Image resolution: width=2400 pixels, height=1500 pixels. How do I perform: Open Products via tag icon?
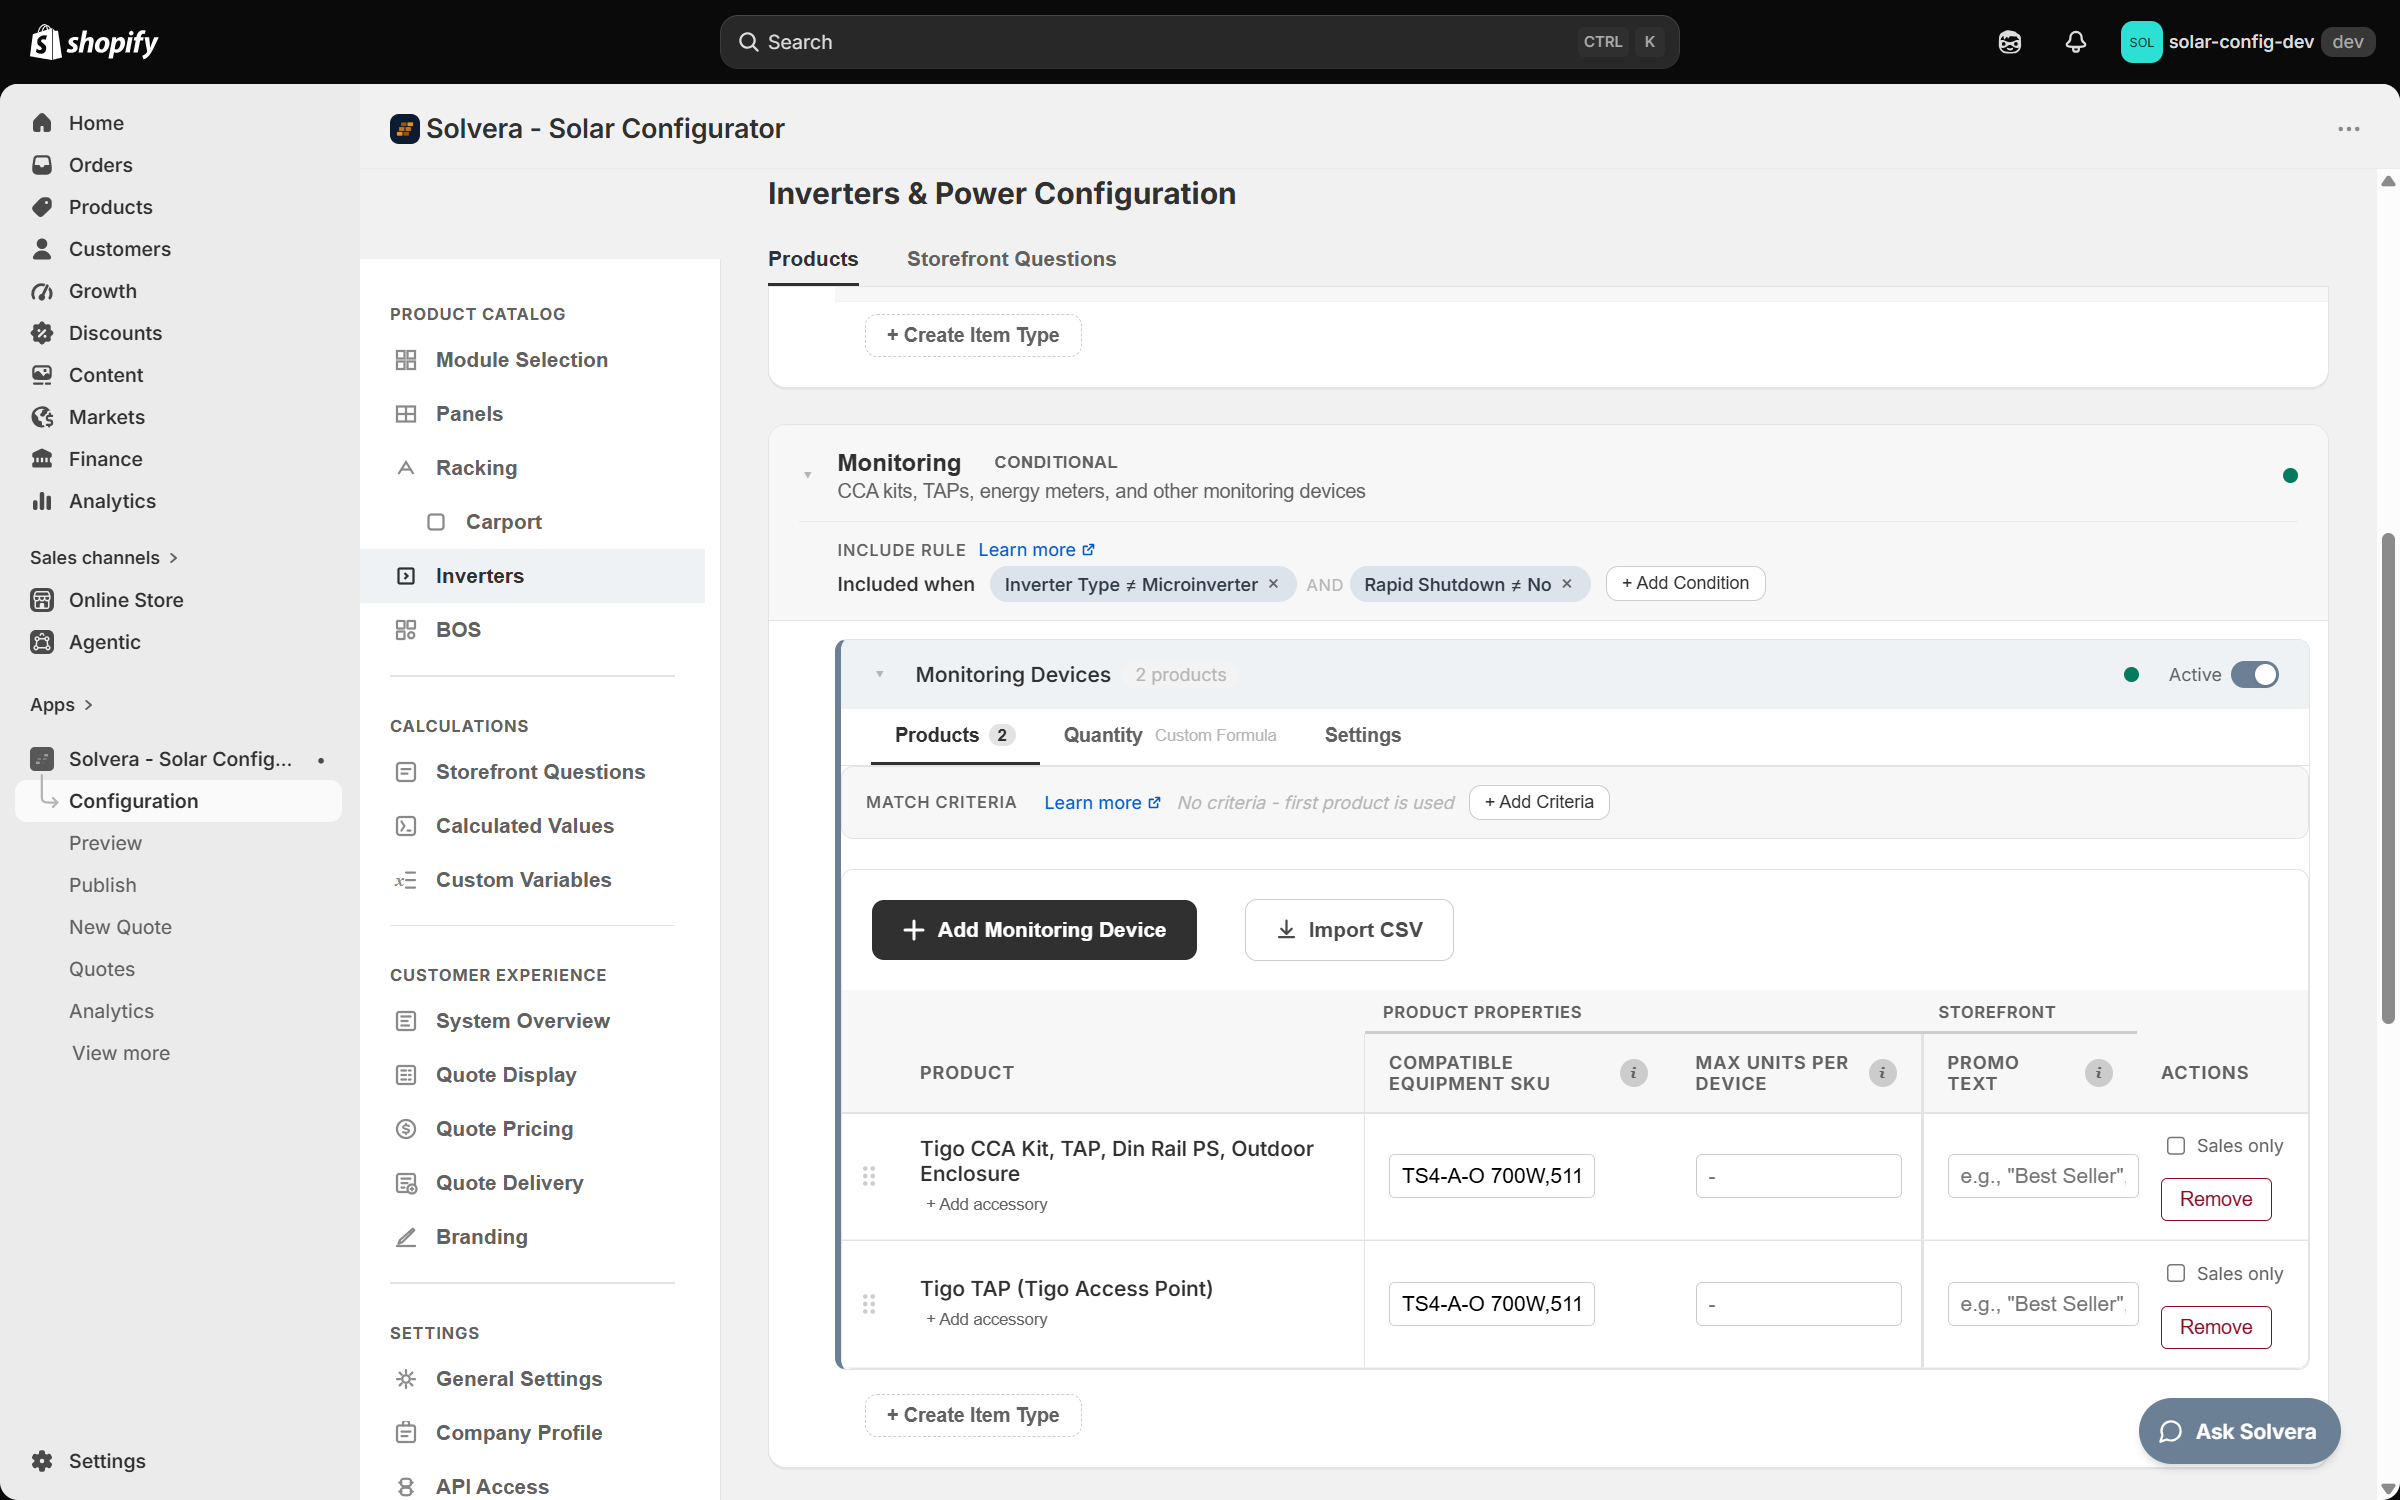click(42, 207)
